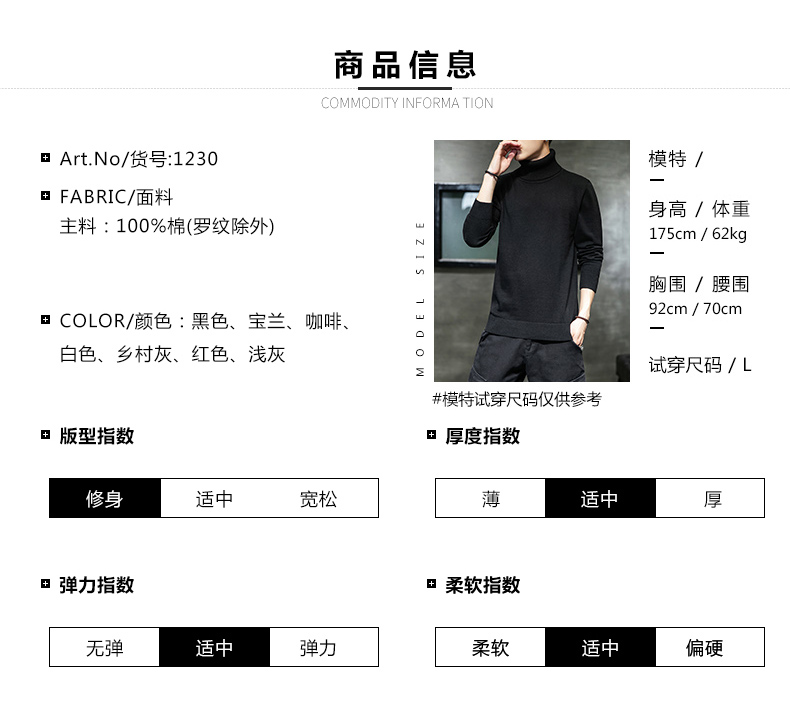
Task: Click the highlighted 适中 in elasticity index
Action: [x=215, y=648]
